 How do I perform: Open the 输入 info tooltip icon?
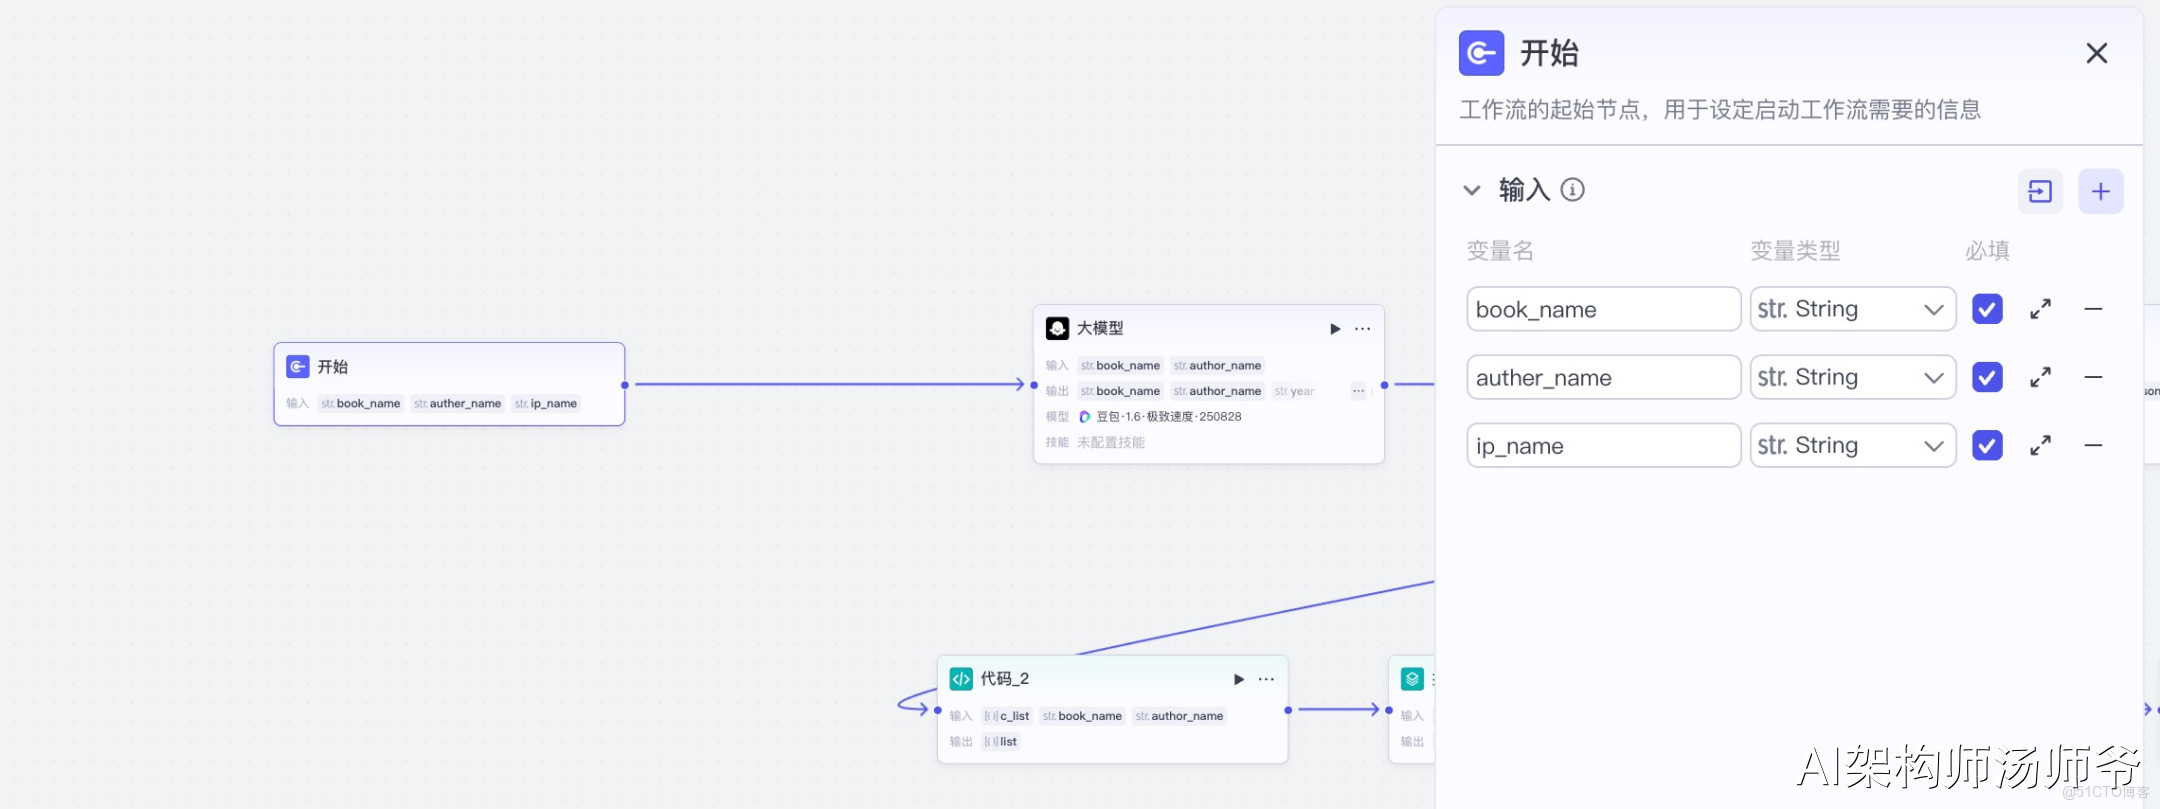click(1573, 190)
